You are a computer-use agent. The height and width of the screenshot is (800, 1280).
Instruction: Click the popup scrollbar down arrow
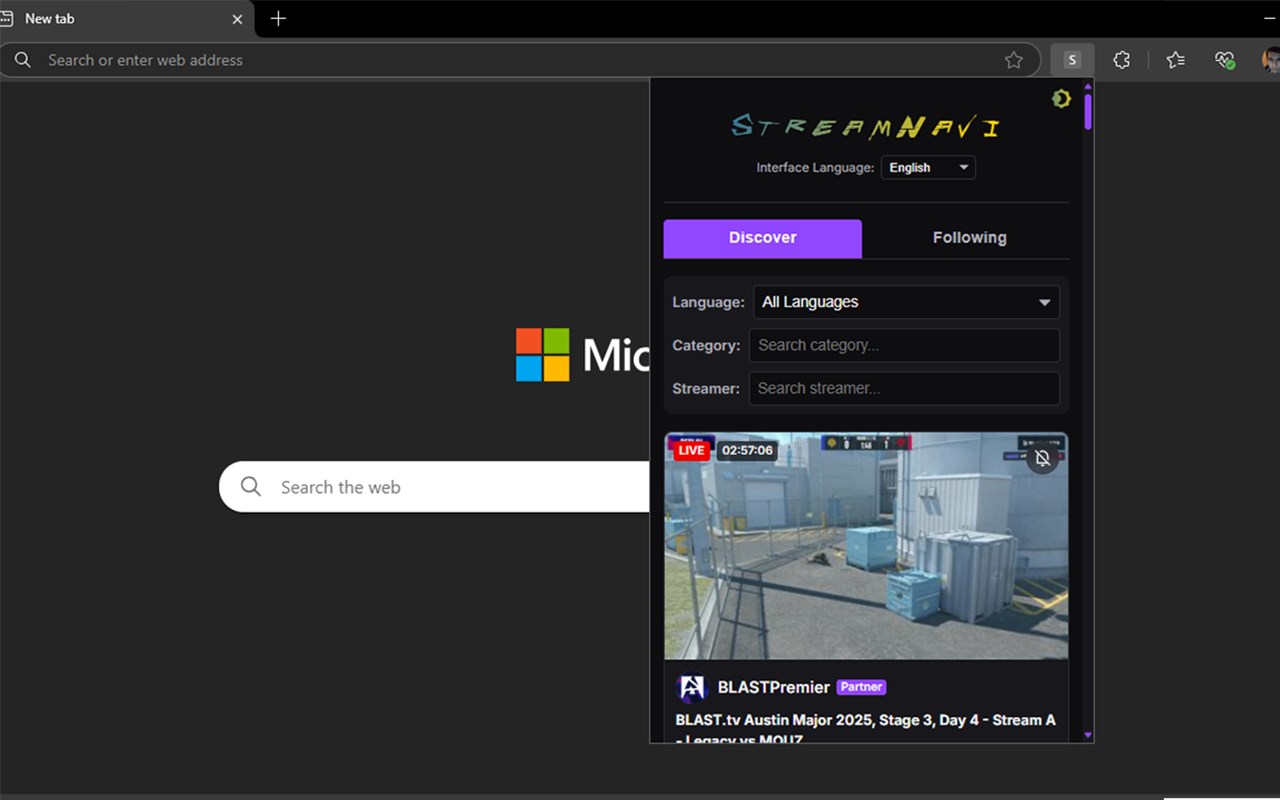coord(1088,735)
